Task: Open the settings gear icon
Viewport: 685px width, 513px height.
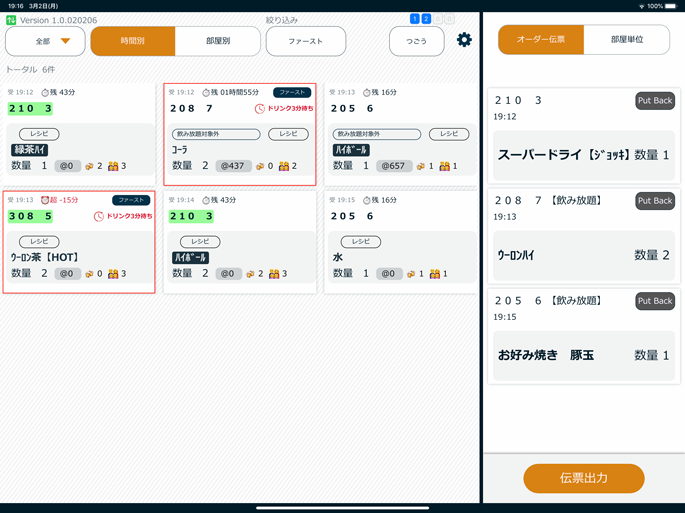Action: tap(464, 40)
